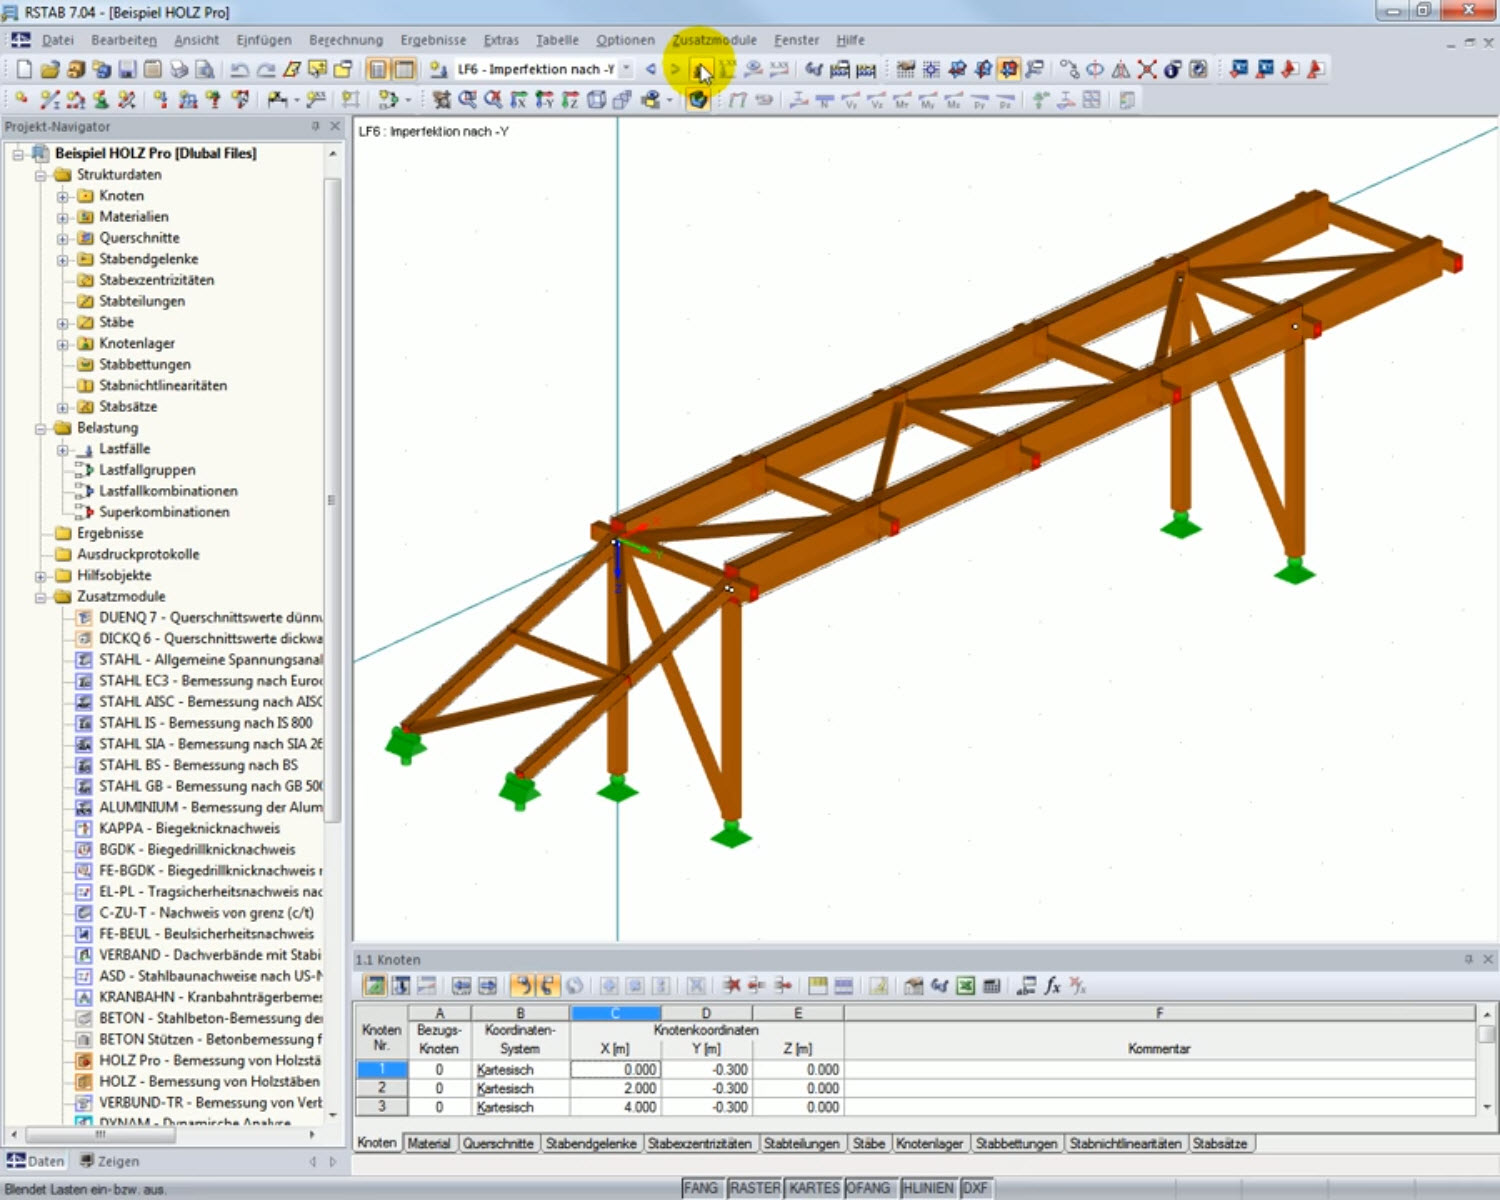The width and height of the screenshot is (1500, 1200).
Task: Expand the Hilfsobjekte tree node
Action: [x=40, y=576]
